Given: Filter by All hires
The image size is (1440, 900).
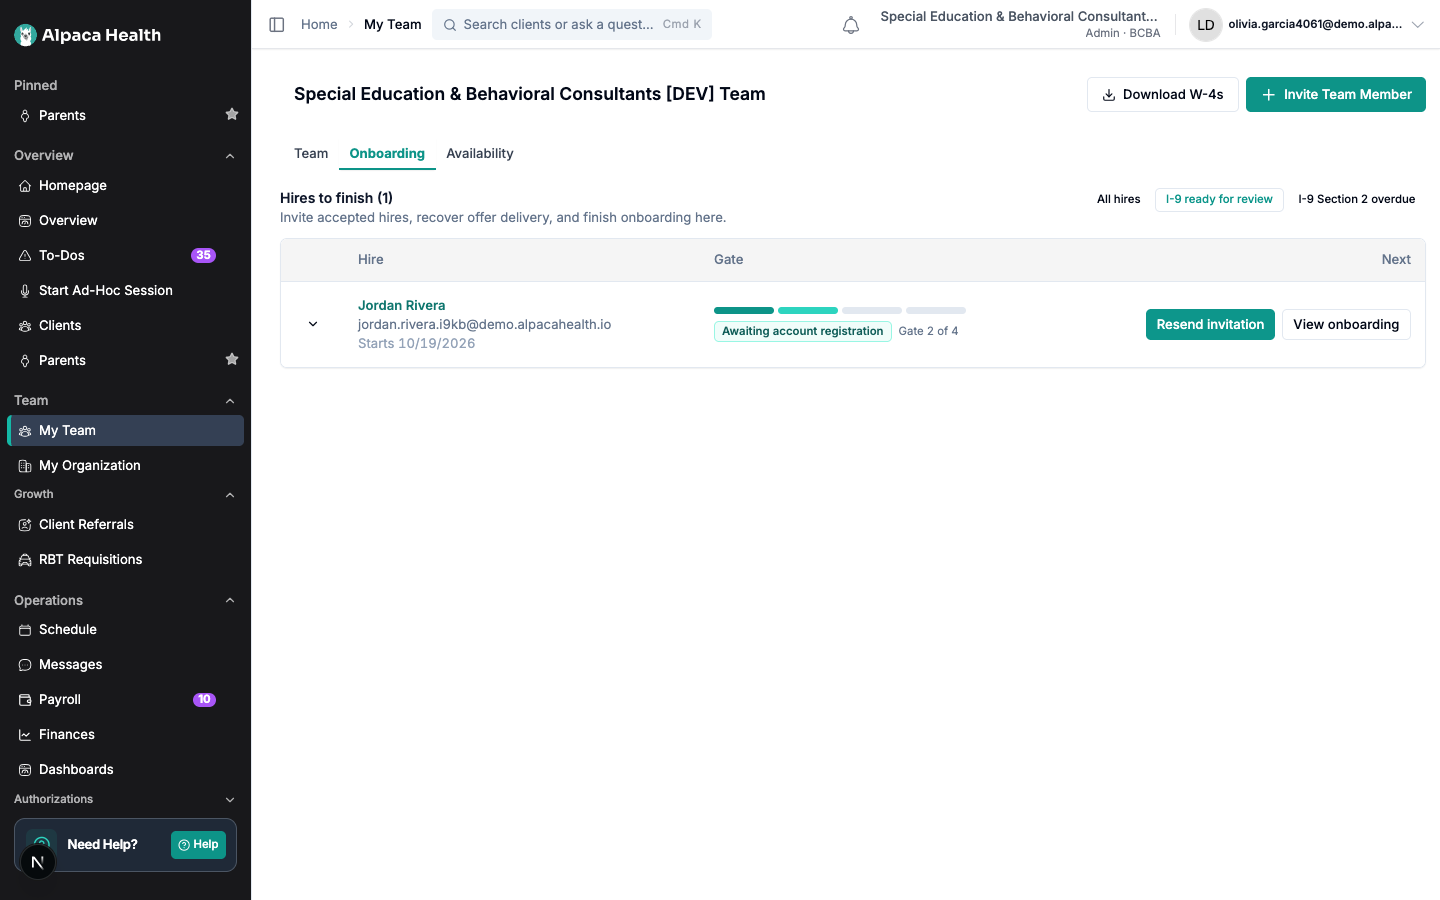Looking at the screenshot, I should (x=1118, y=199).
